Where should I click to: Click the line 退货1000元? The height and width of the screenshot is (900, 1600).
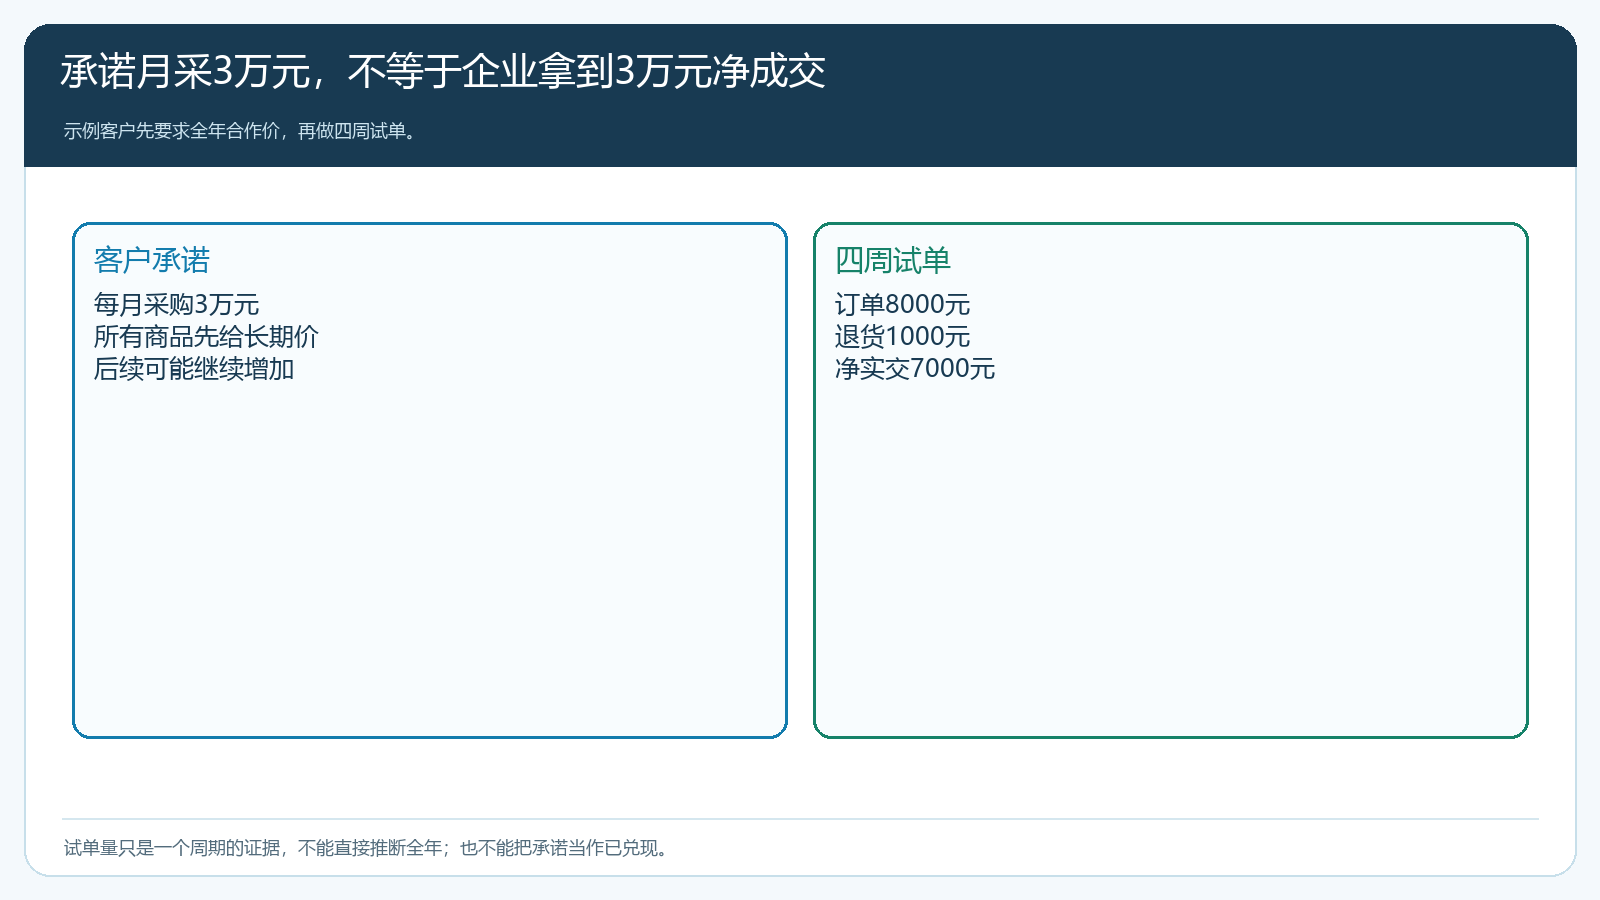click(903, 336)
